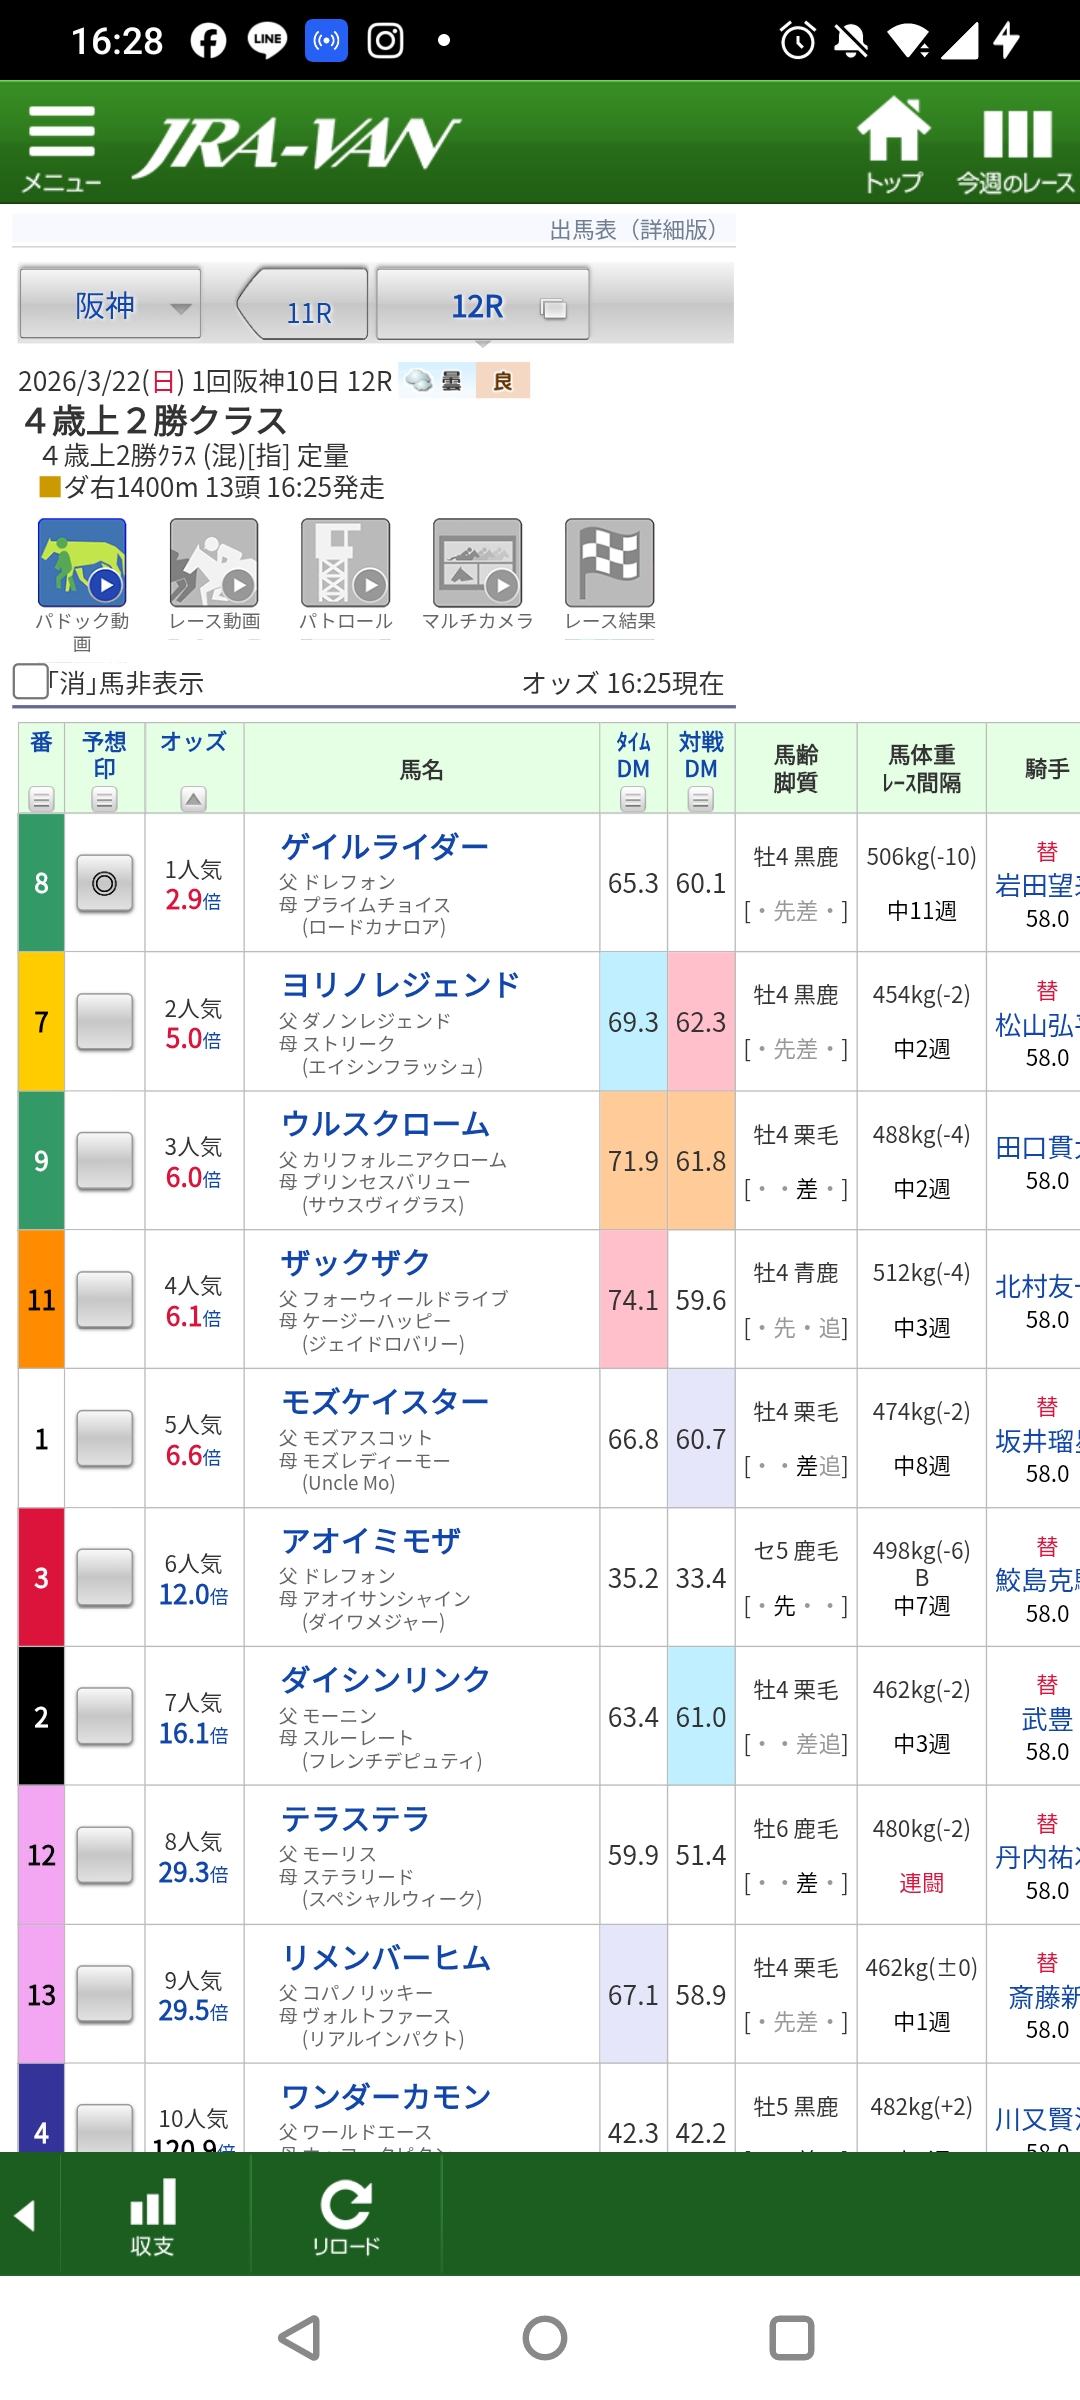
Task: Open the multi-camera view icon
Action: [478, 563]
